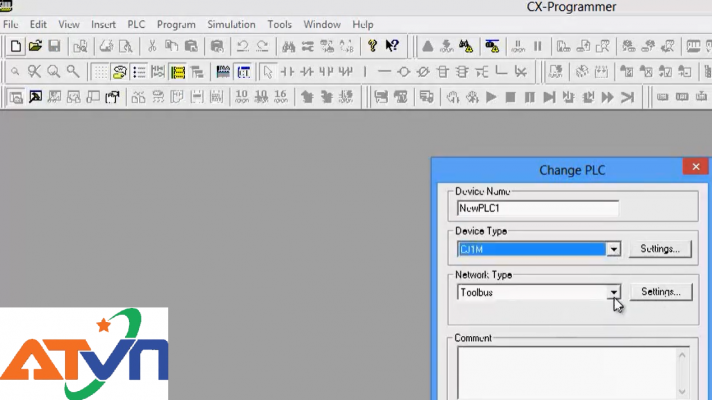Click the simulation Run play icon

(x=491, y=97)
